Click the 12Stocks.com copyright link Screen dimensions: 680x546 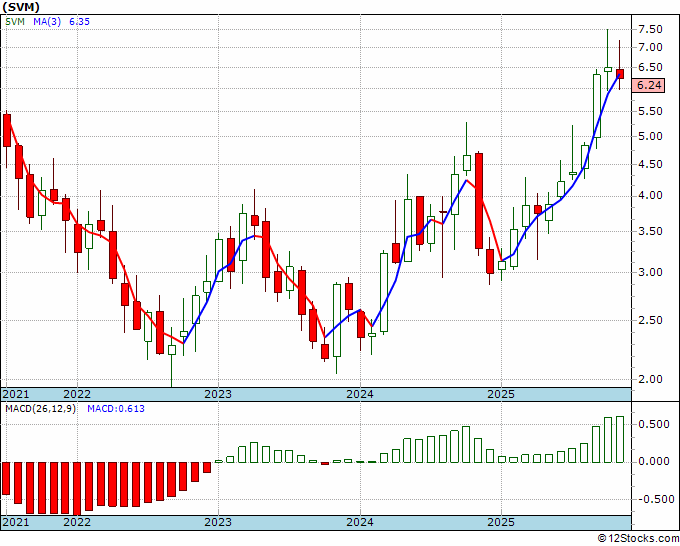click(638, 539)
